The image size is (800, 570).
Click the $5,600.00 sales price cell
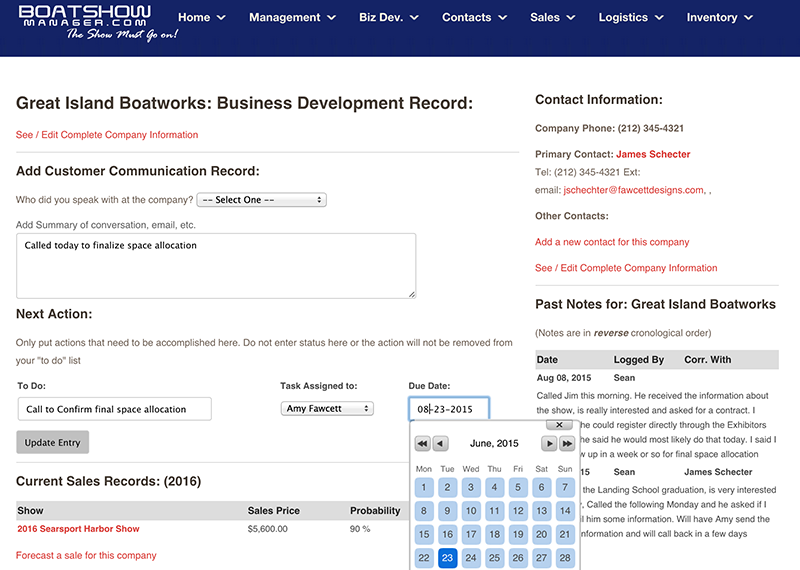click(x=267, y=529)
